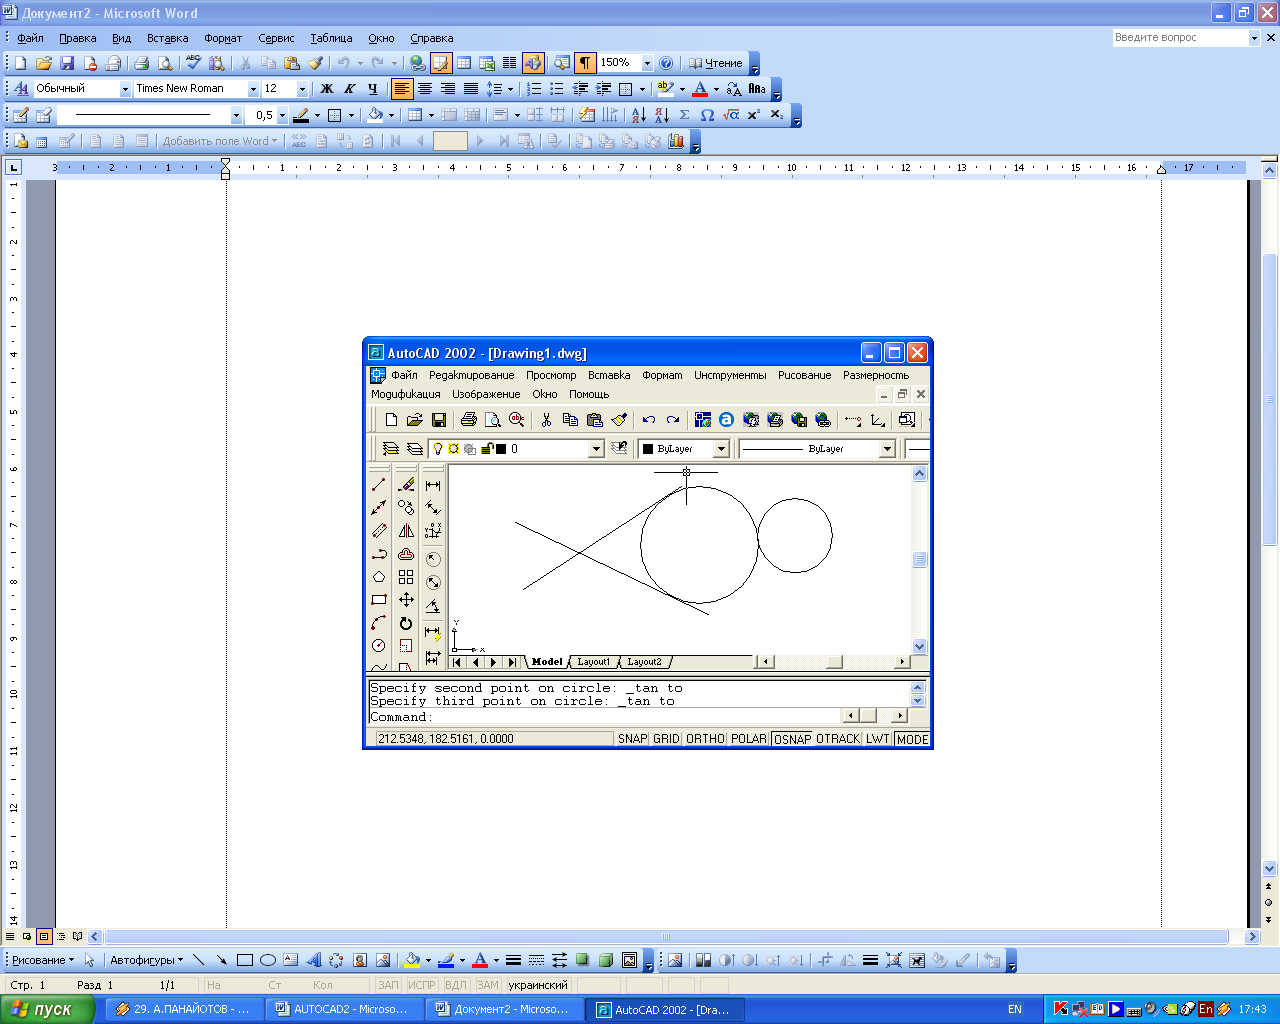Viewport: 1280px width, 1024px height.
Task: Apply superscript x² formatting
Action: (754, 115)
